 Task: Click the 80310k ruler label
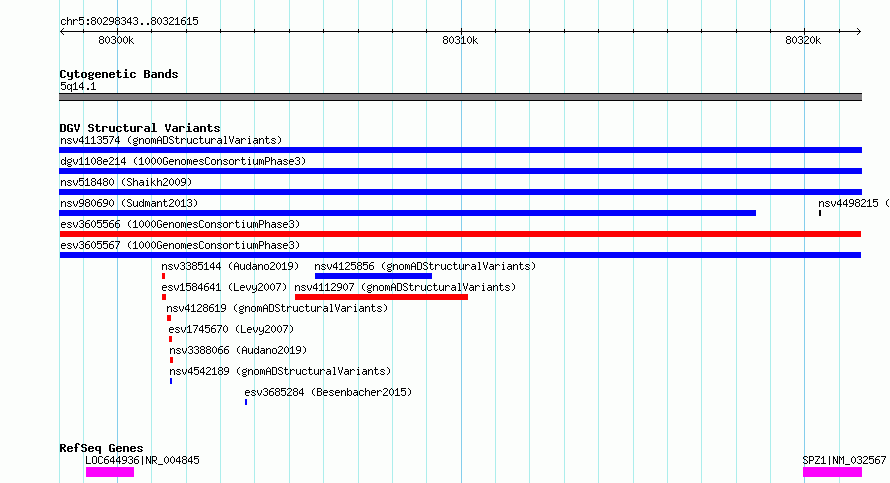(x=460, y=40)
